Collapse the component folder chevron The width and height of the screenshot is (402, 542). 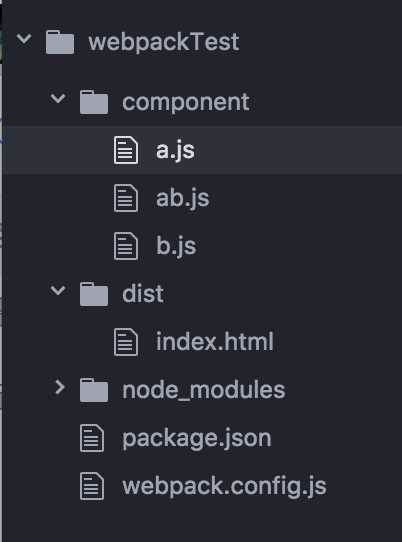click(58, 99)
